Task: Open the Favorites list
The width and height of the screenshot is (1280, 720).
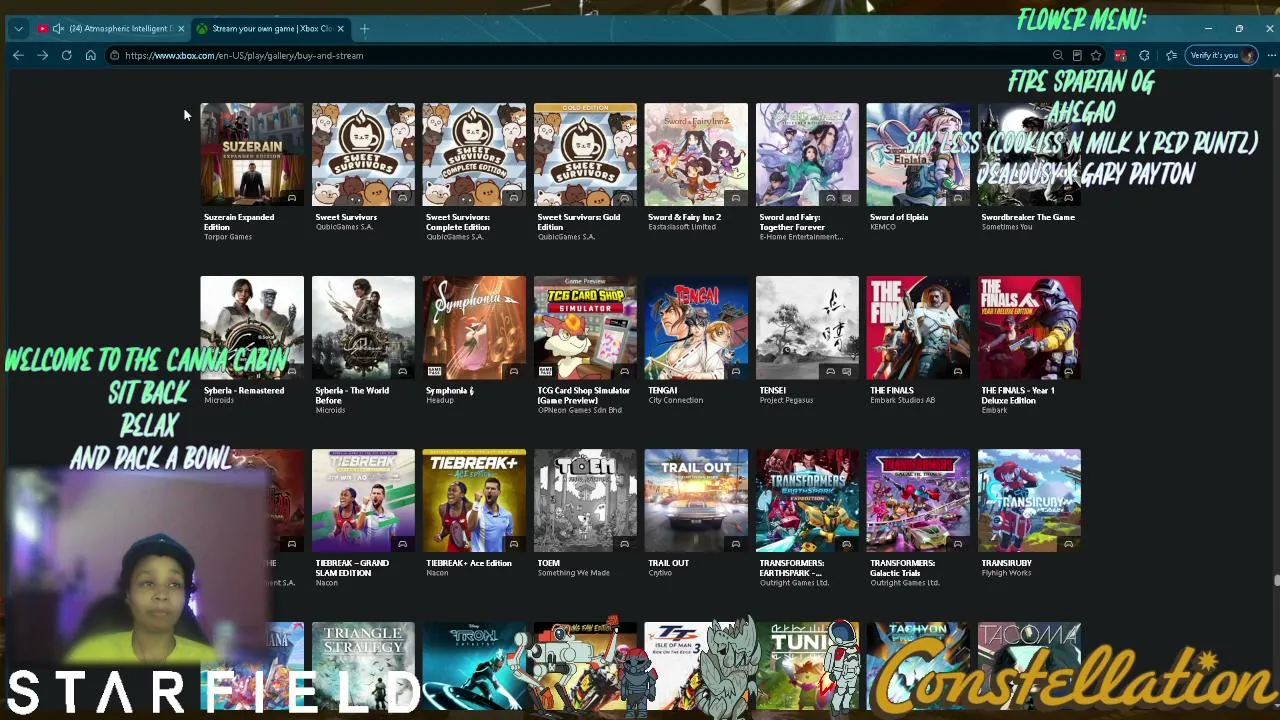Action: coord(1171,56)
